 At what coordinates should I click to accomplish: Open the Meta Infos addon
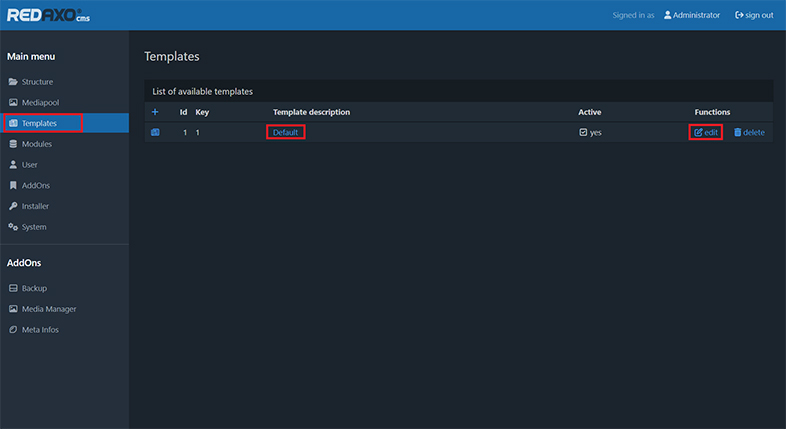(x=40, y=330)
